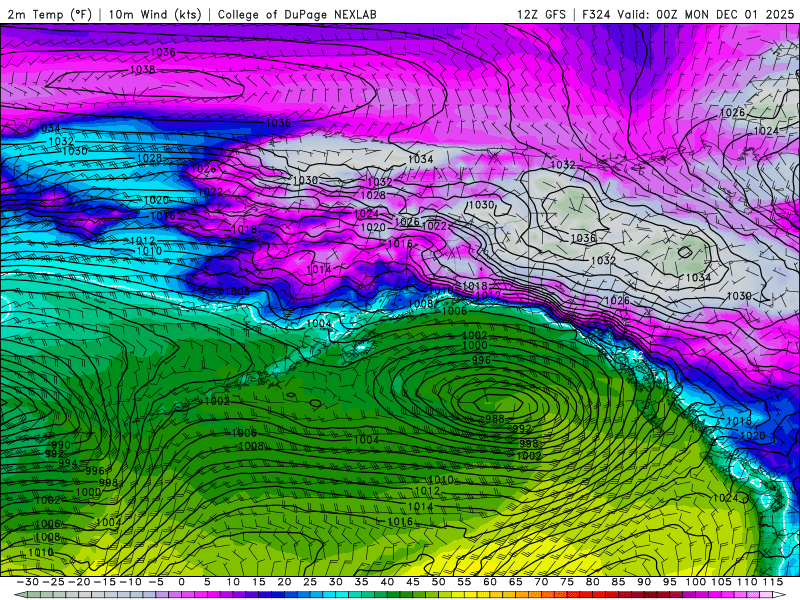Select the 988 low-pressure center label
The width and height of the screenshot is (800, 600).
494,419
